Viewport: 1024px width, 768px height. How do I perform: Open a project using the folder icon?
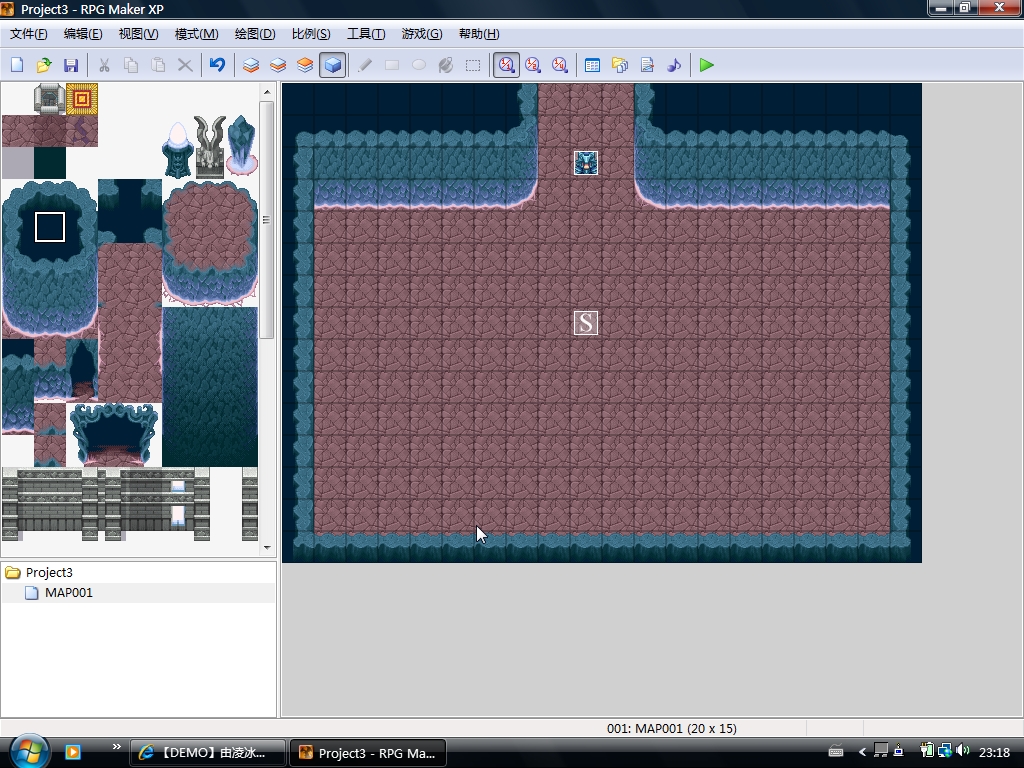[x=44, y=65]
